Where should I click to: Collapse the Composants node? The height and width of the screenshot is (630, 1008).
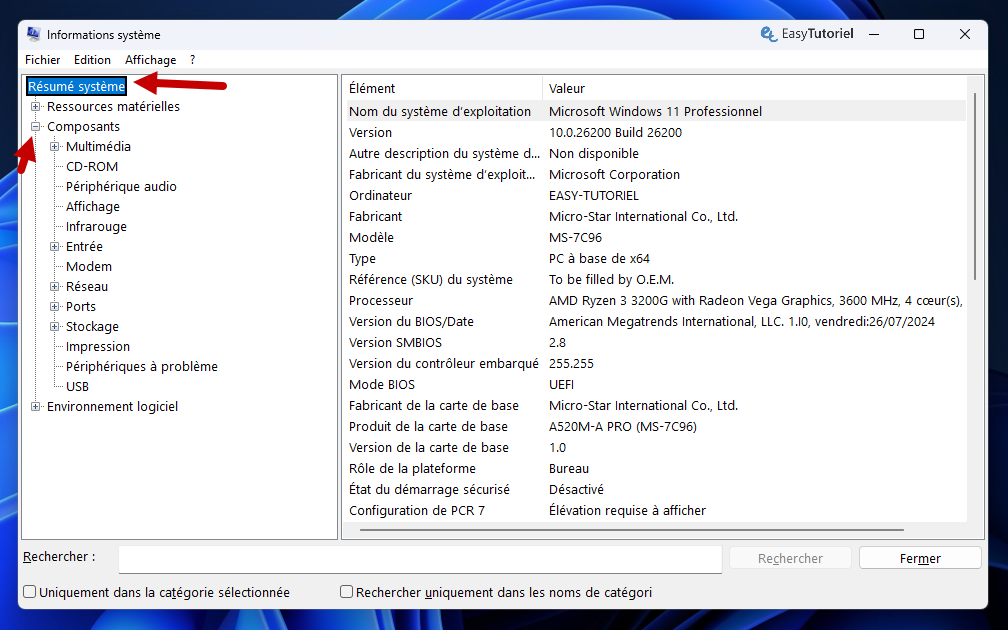tap(35, 127)
